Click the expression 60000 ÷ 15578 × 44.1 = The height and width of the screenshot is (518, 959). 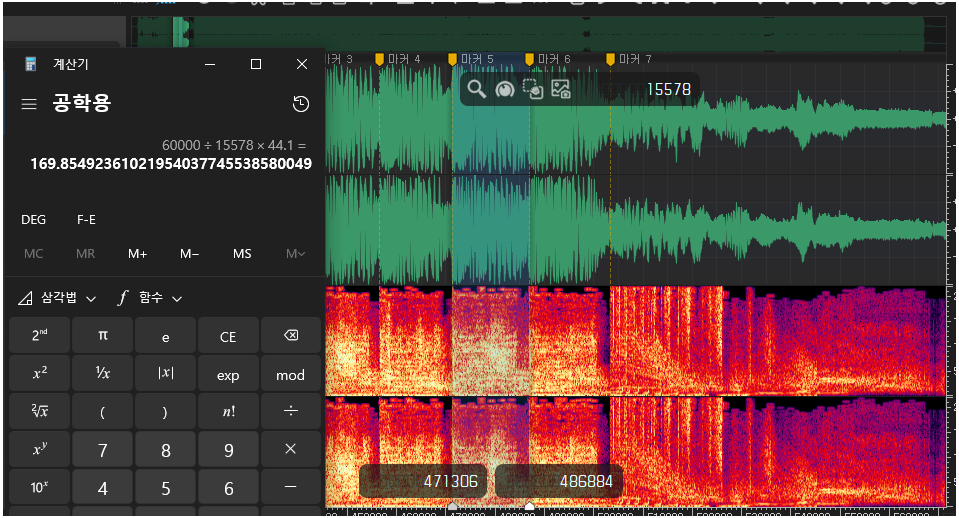pos(234,145)
